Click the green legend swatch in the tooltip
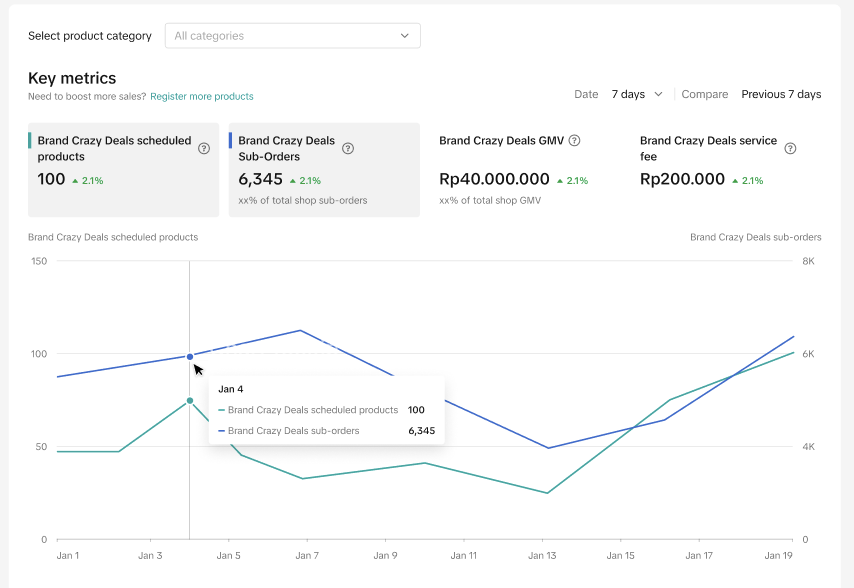The width and height of the screenshot is (854, 588). click(x=221, y=410)
